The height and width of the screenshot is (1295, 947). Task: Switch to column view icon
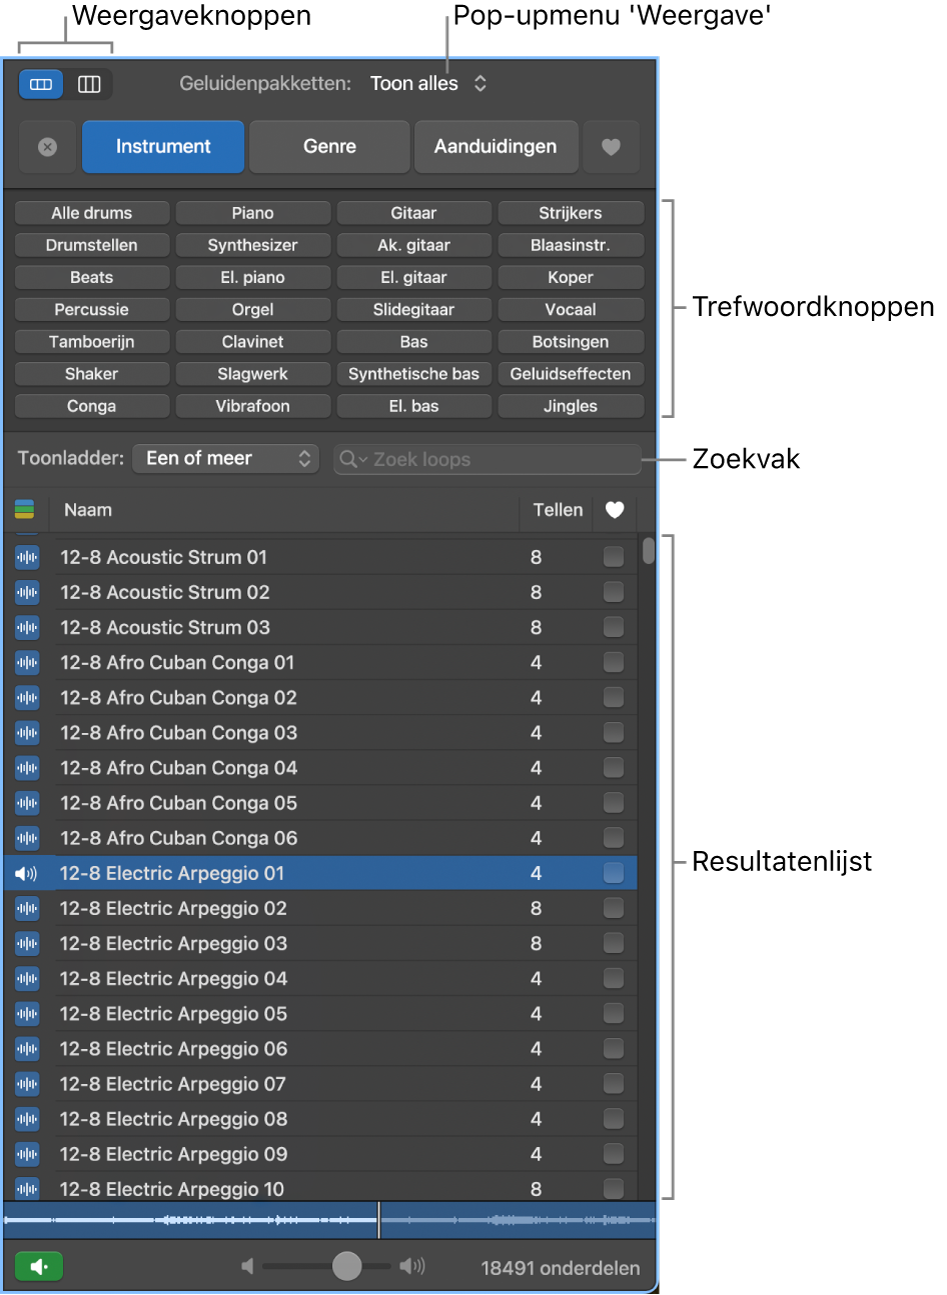coord(89,84)
